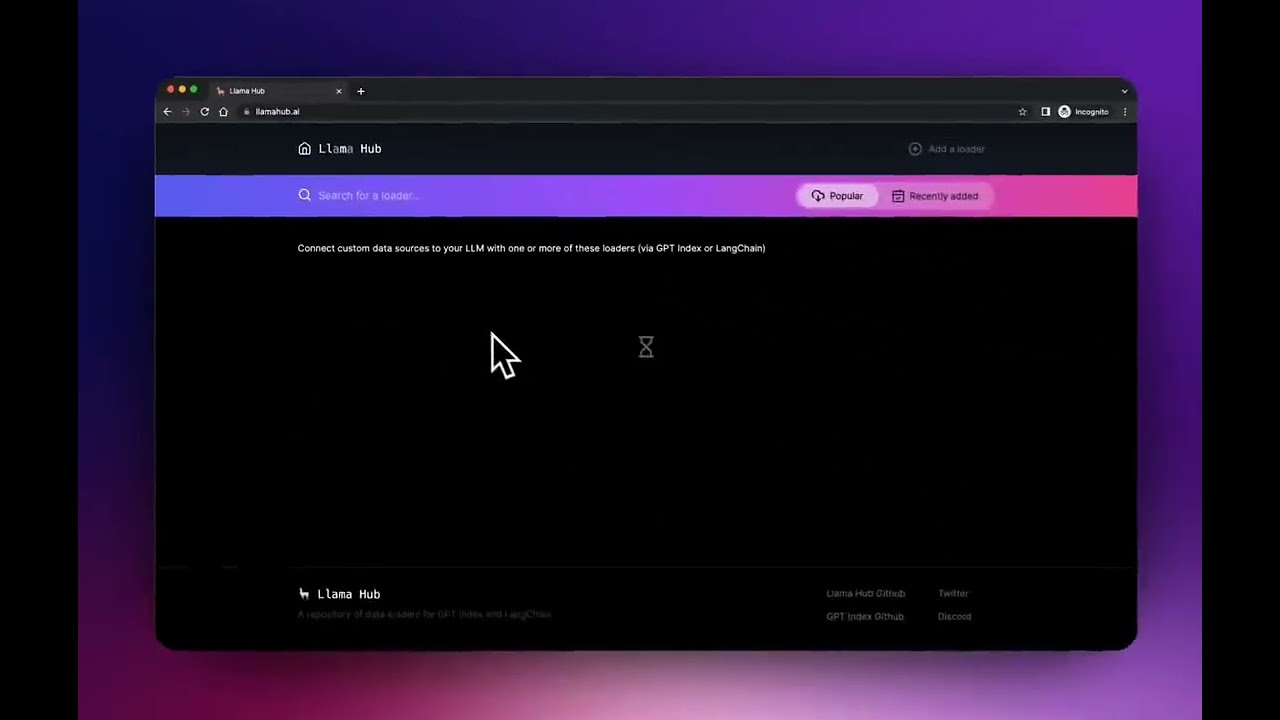Click the Incognito profile icon
The image size is (1280, 720).
[1064, 112]
